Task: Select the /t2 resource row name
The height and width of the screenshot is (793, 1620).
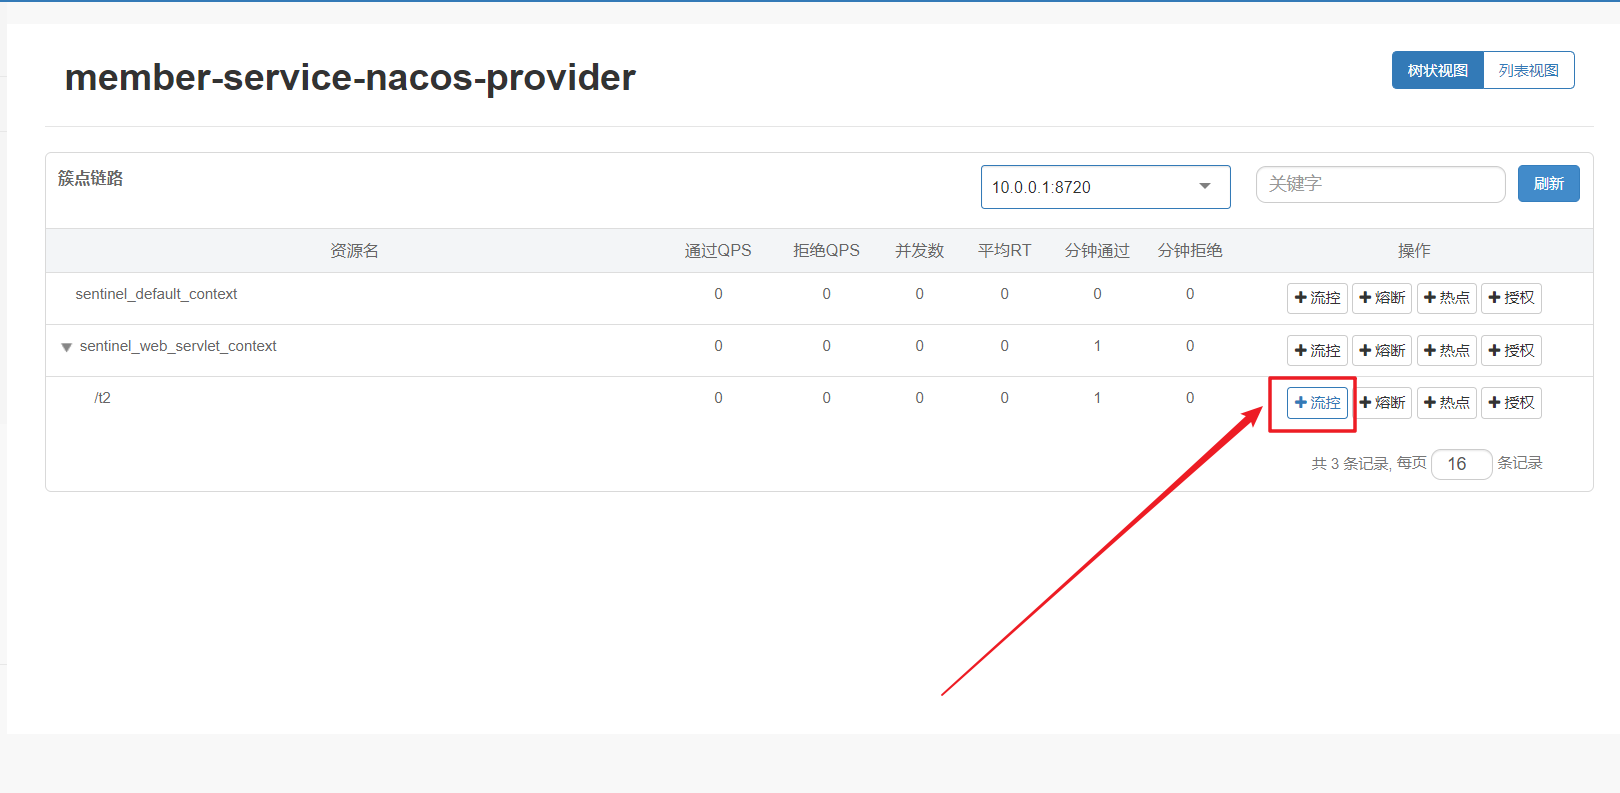Action: point(103,398)
